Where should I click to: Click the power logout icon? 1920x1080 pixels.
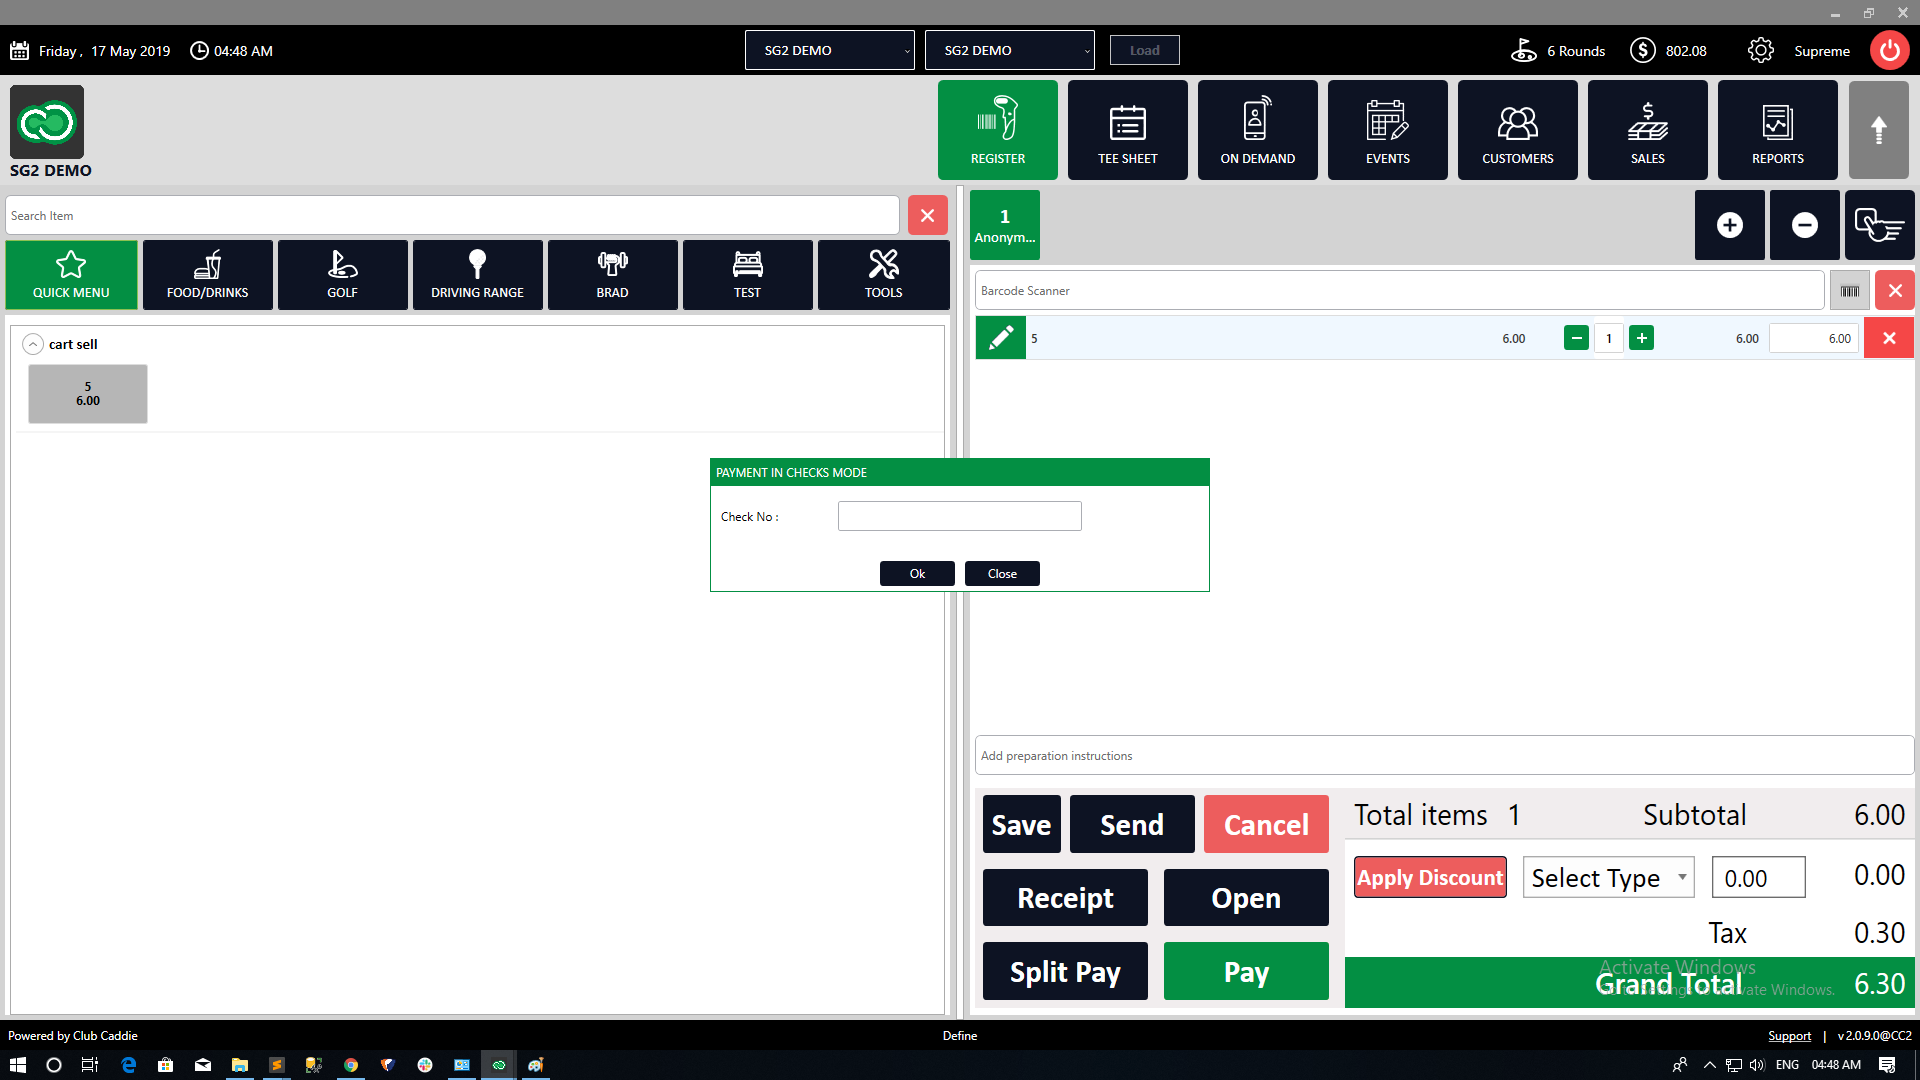tap(1889, 50)
